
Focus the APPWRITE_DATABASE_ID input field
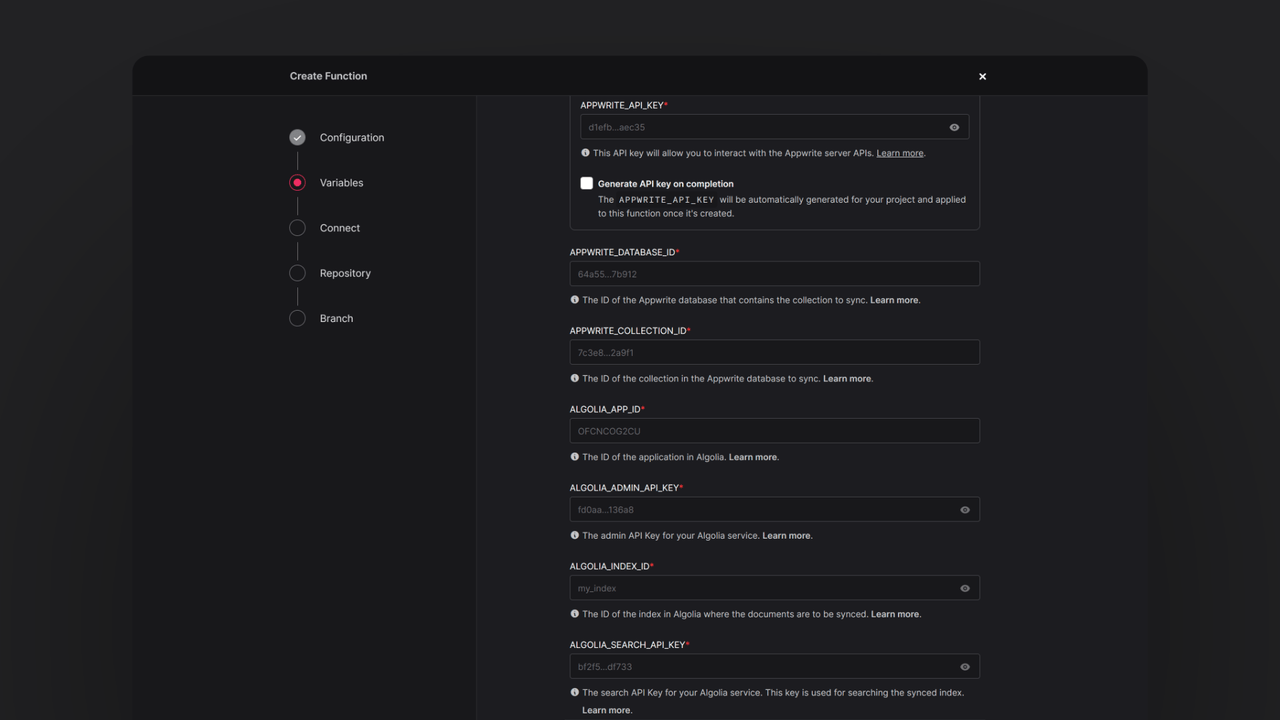775,274
